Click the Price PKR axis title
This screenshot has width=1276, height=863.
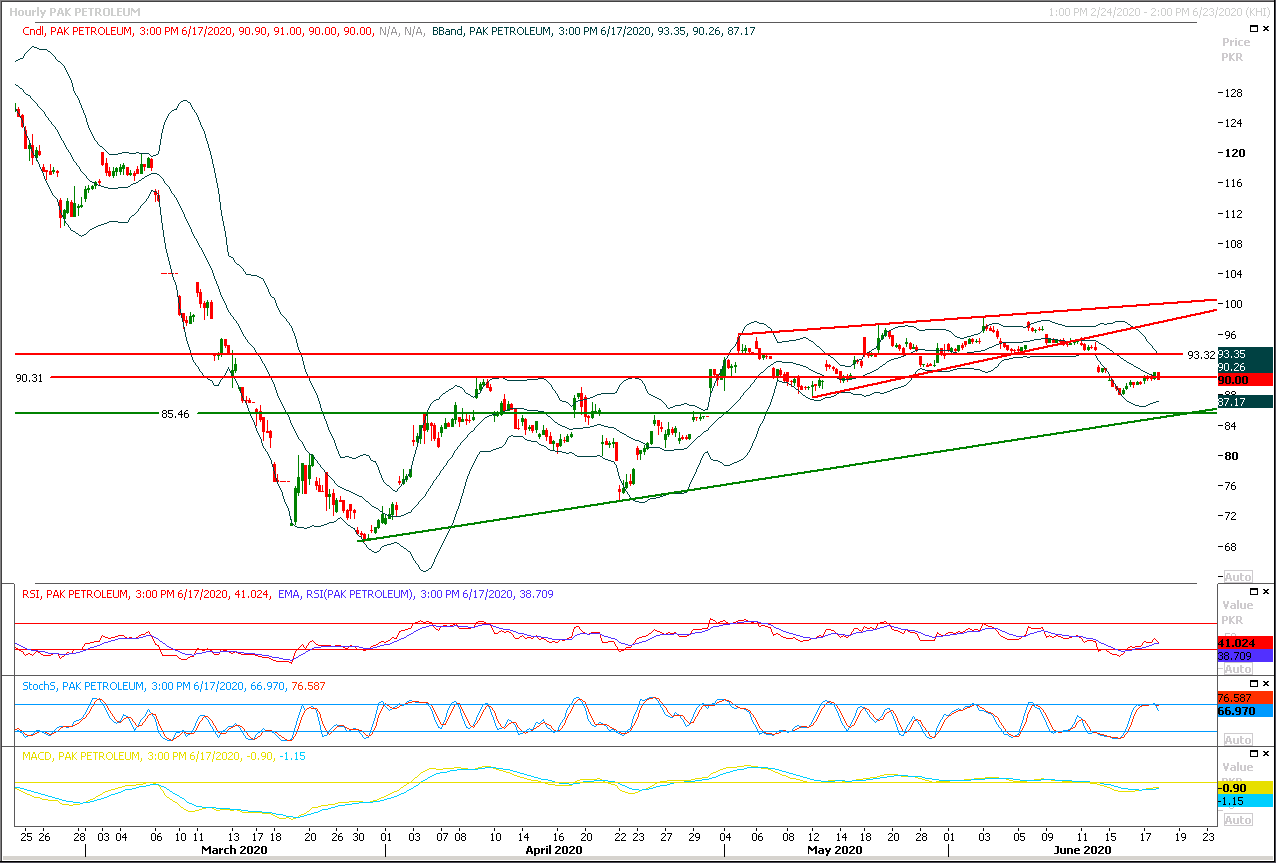click(x=1236, y=49)
